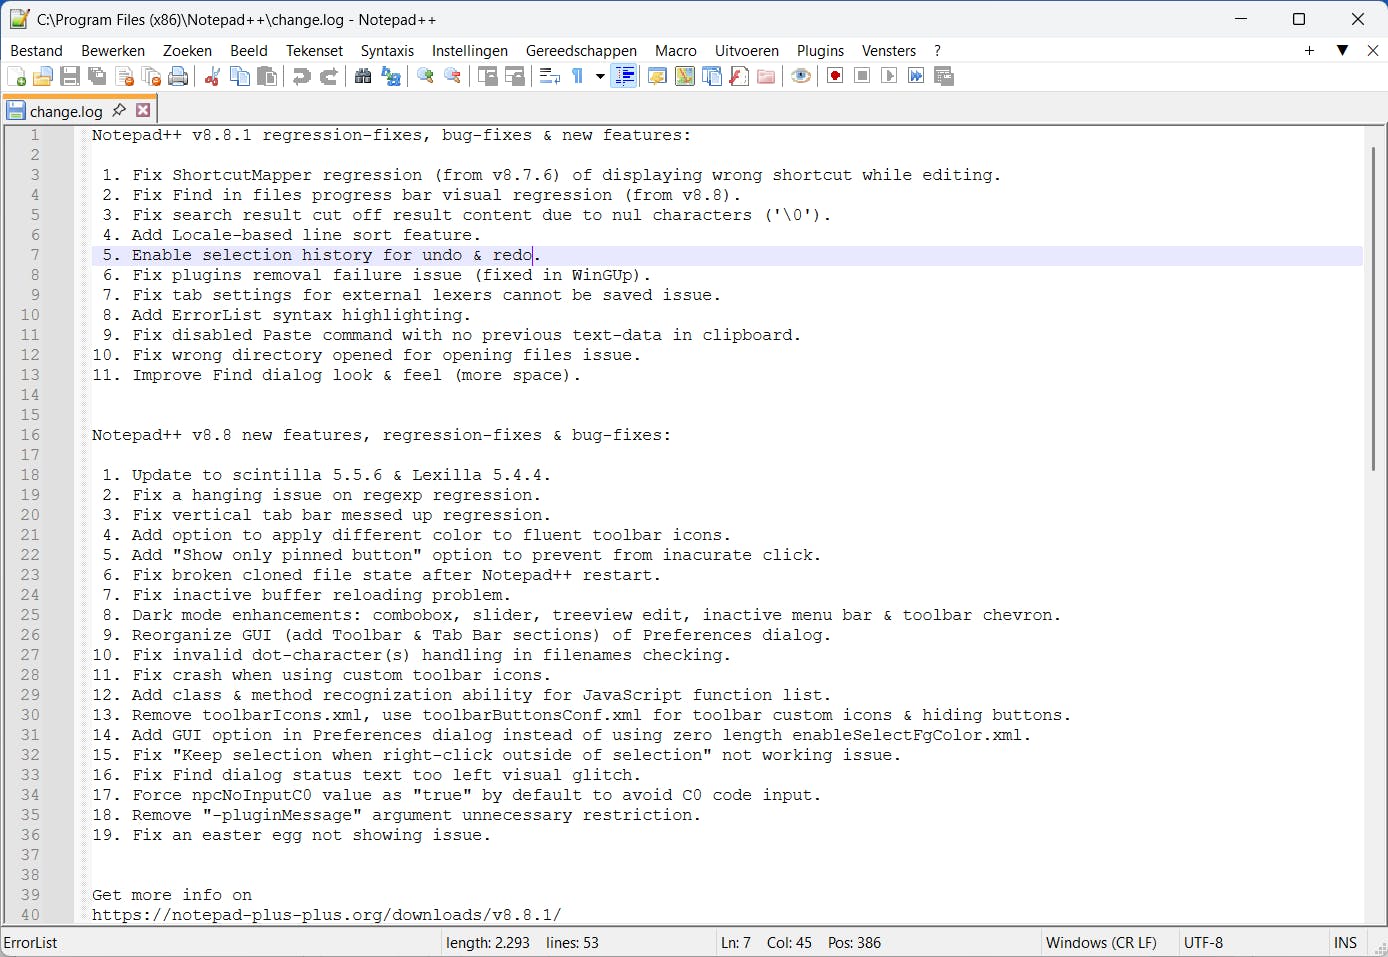Open the tab list dropdown triangle on title bar
1388x957 pixels.
click(1342, 50)
